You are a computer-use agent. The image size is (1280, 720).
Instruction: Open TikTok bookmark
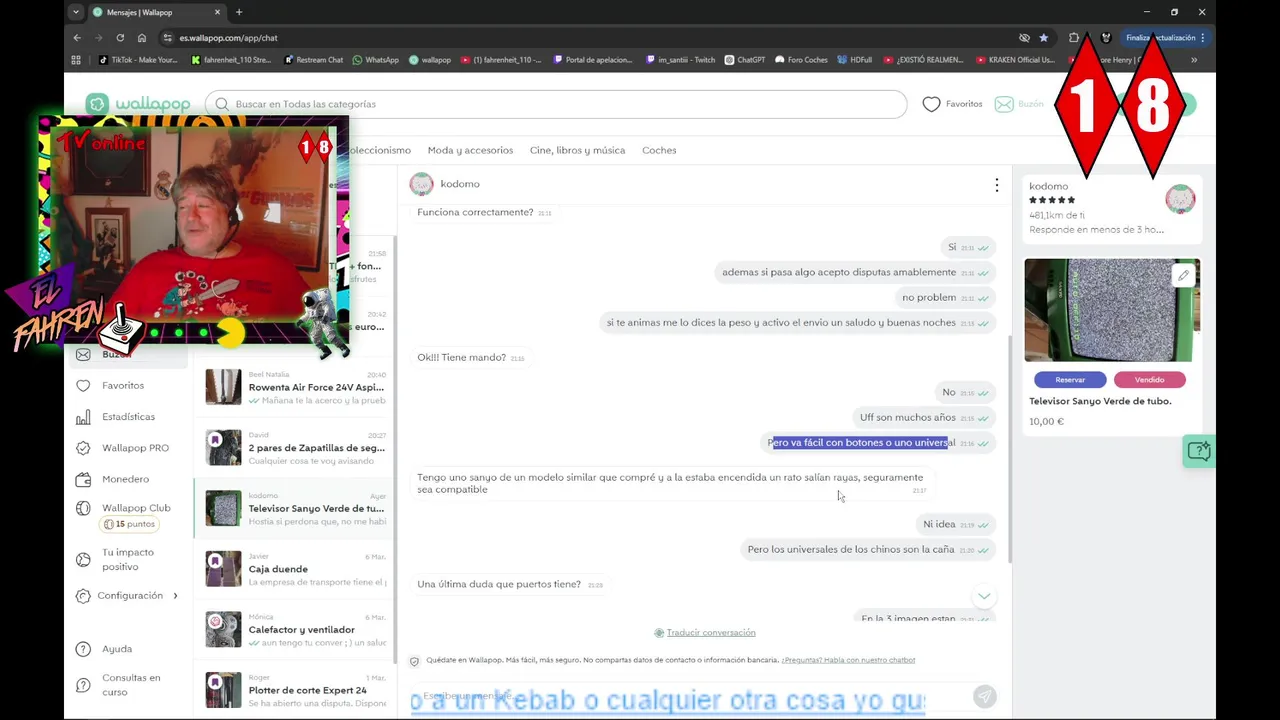(138, 60)
